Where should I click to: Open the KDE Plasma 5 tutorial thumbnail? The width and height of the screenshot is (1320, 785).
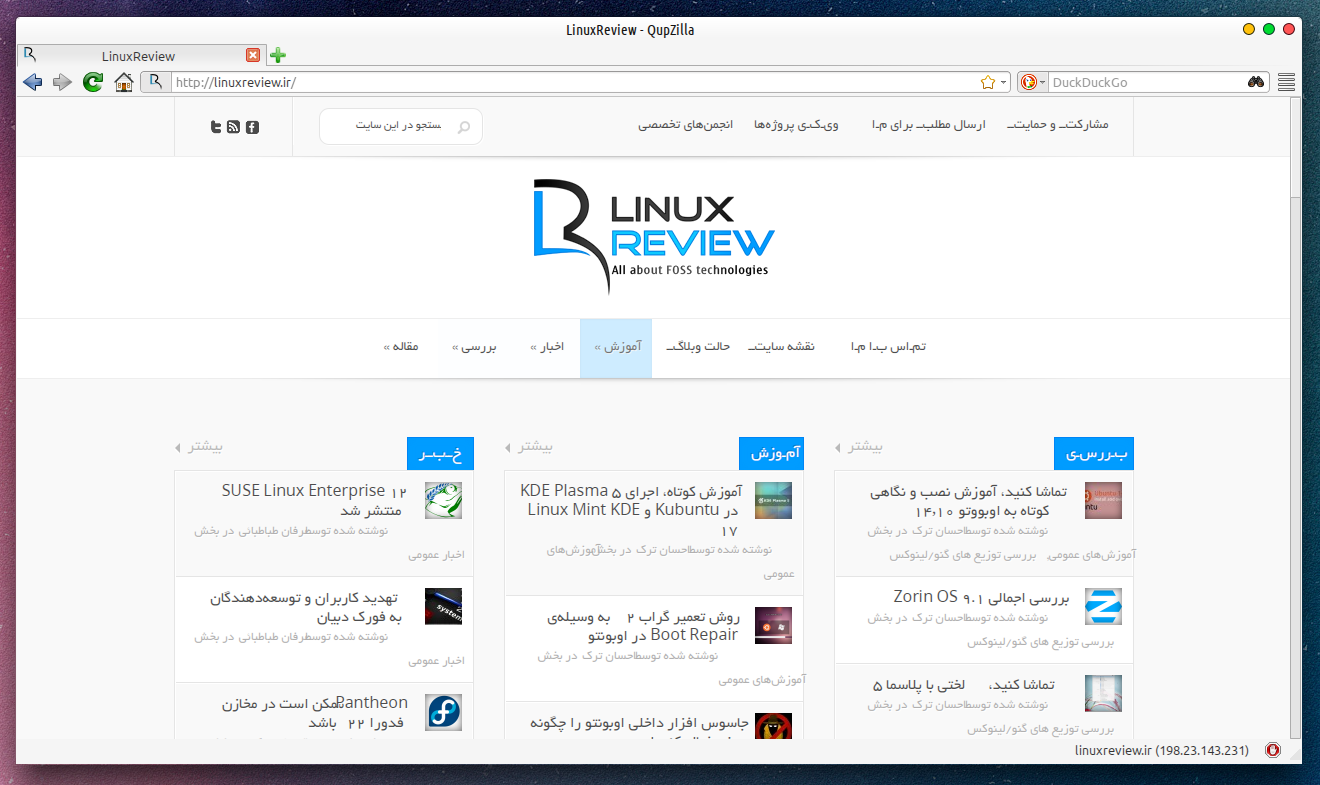773,500
